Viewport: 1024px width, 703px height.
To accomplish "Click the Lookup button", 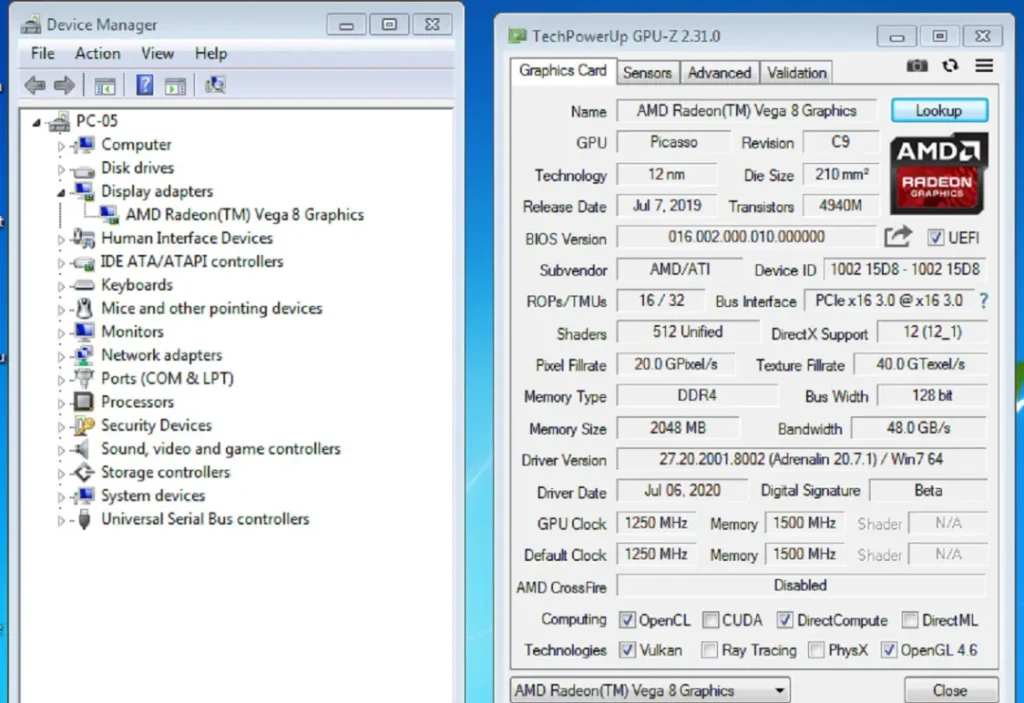I will coord(938,110).
